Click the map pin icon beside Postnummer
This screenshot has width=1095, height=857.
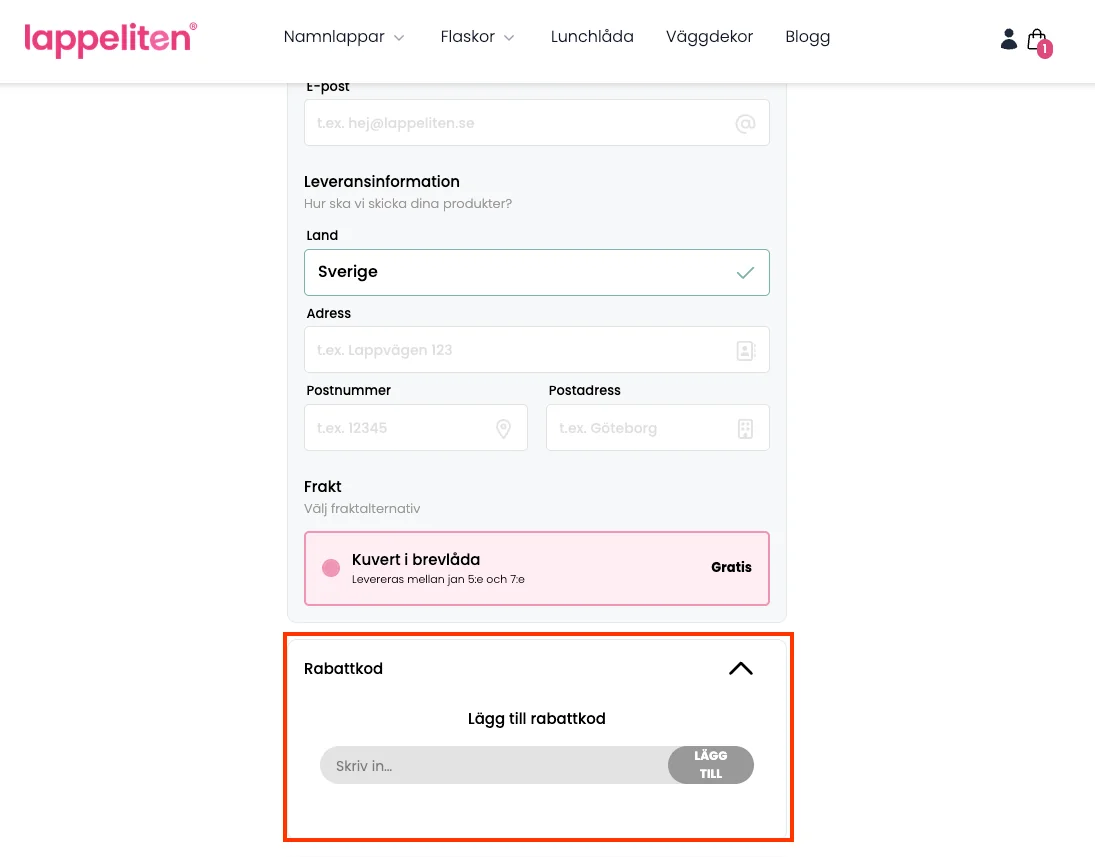503,428
